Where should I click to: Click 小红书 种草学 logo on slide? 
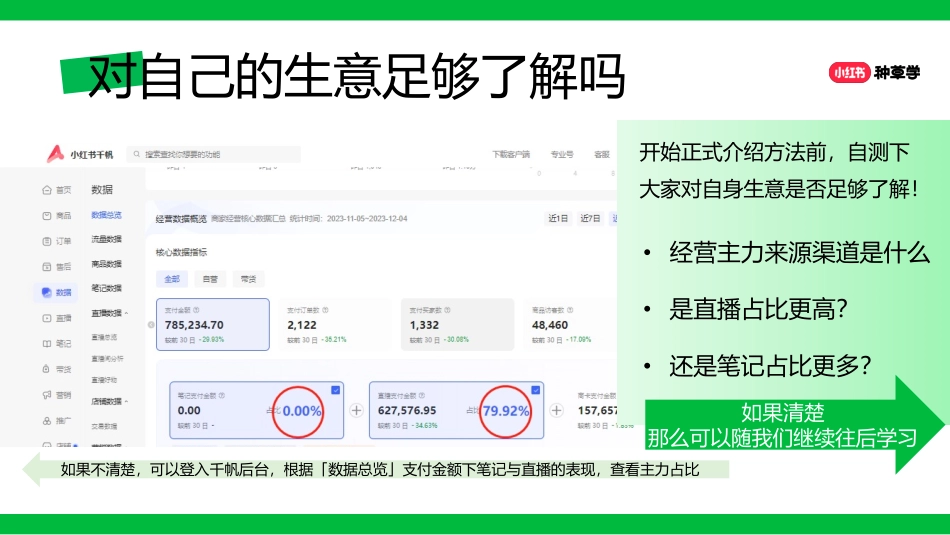click(874, 73)
